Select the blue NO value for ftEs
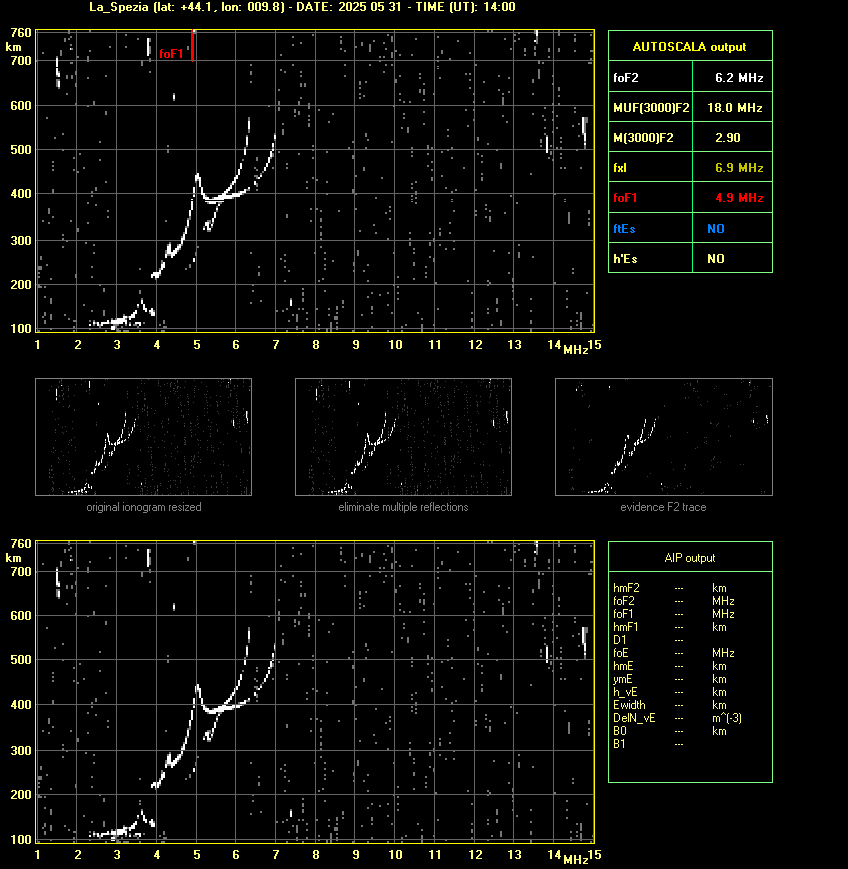 pos(716,228)
